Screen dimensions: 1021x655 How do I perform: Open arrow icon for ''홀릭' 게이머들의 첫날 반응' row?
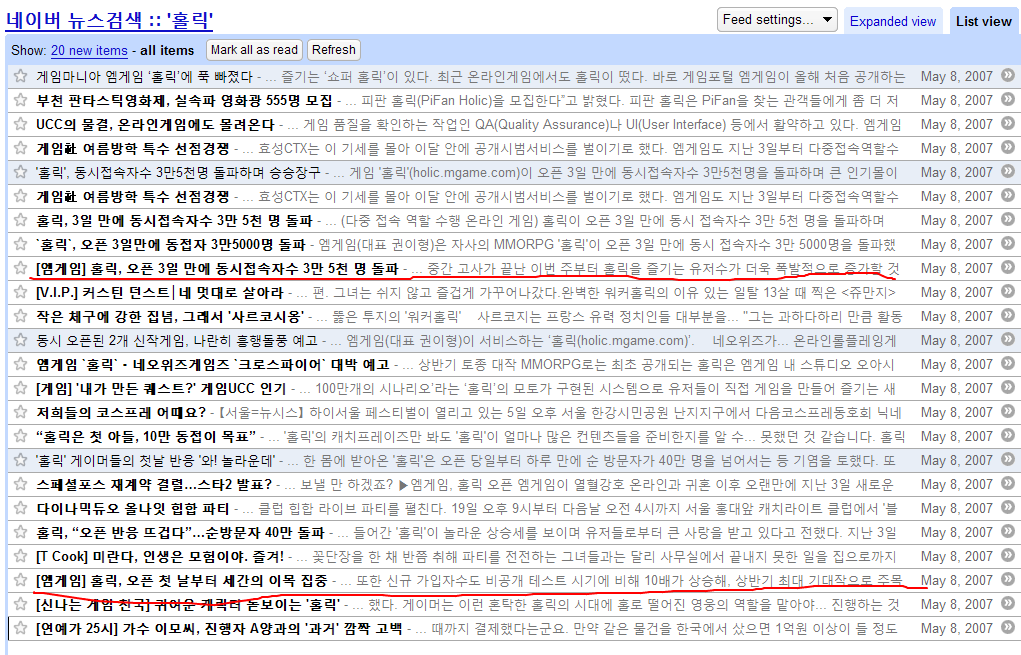[1008, 460]
